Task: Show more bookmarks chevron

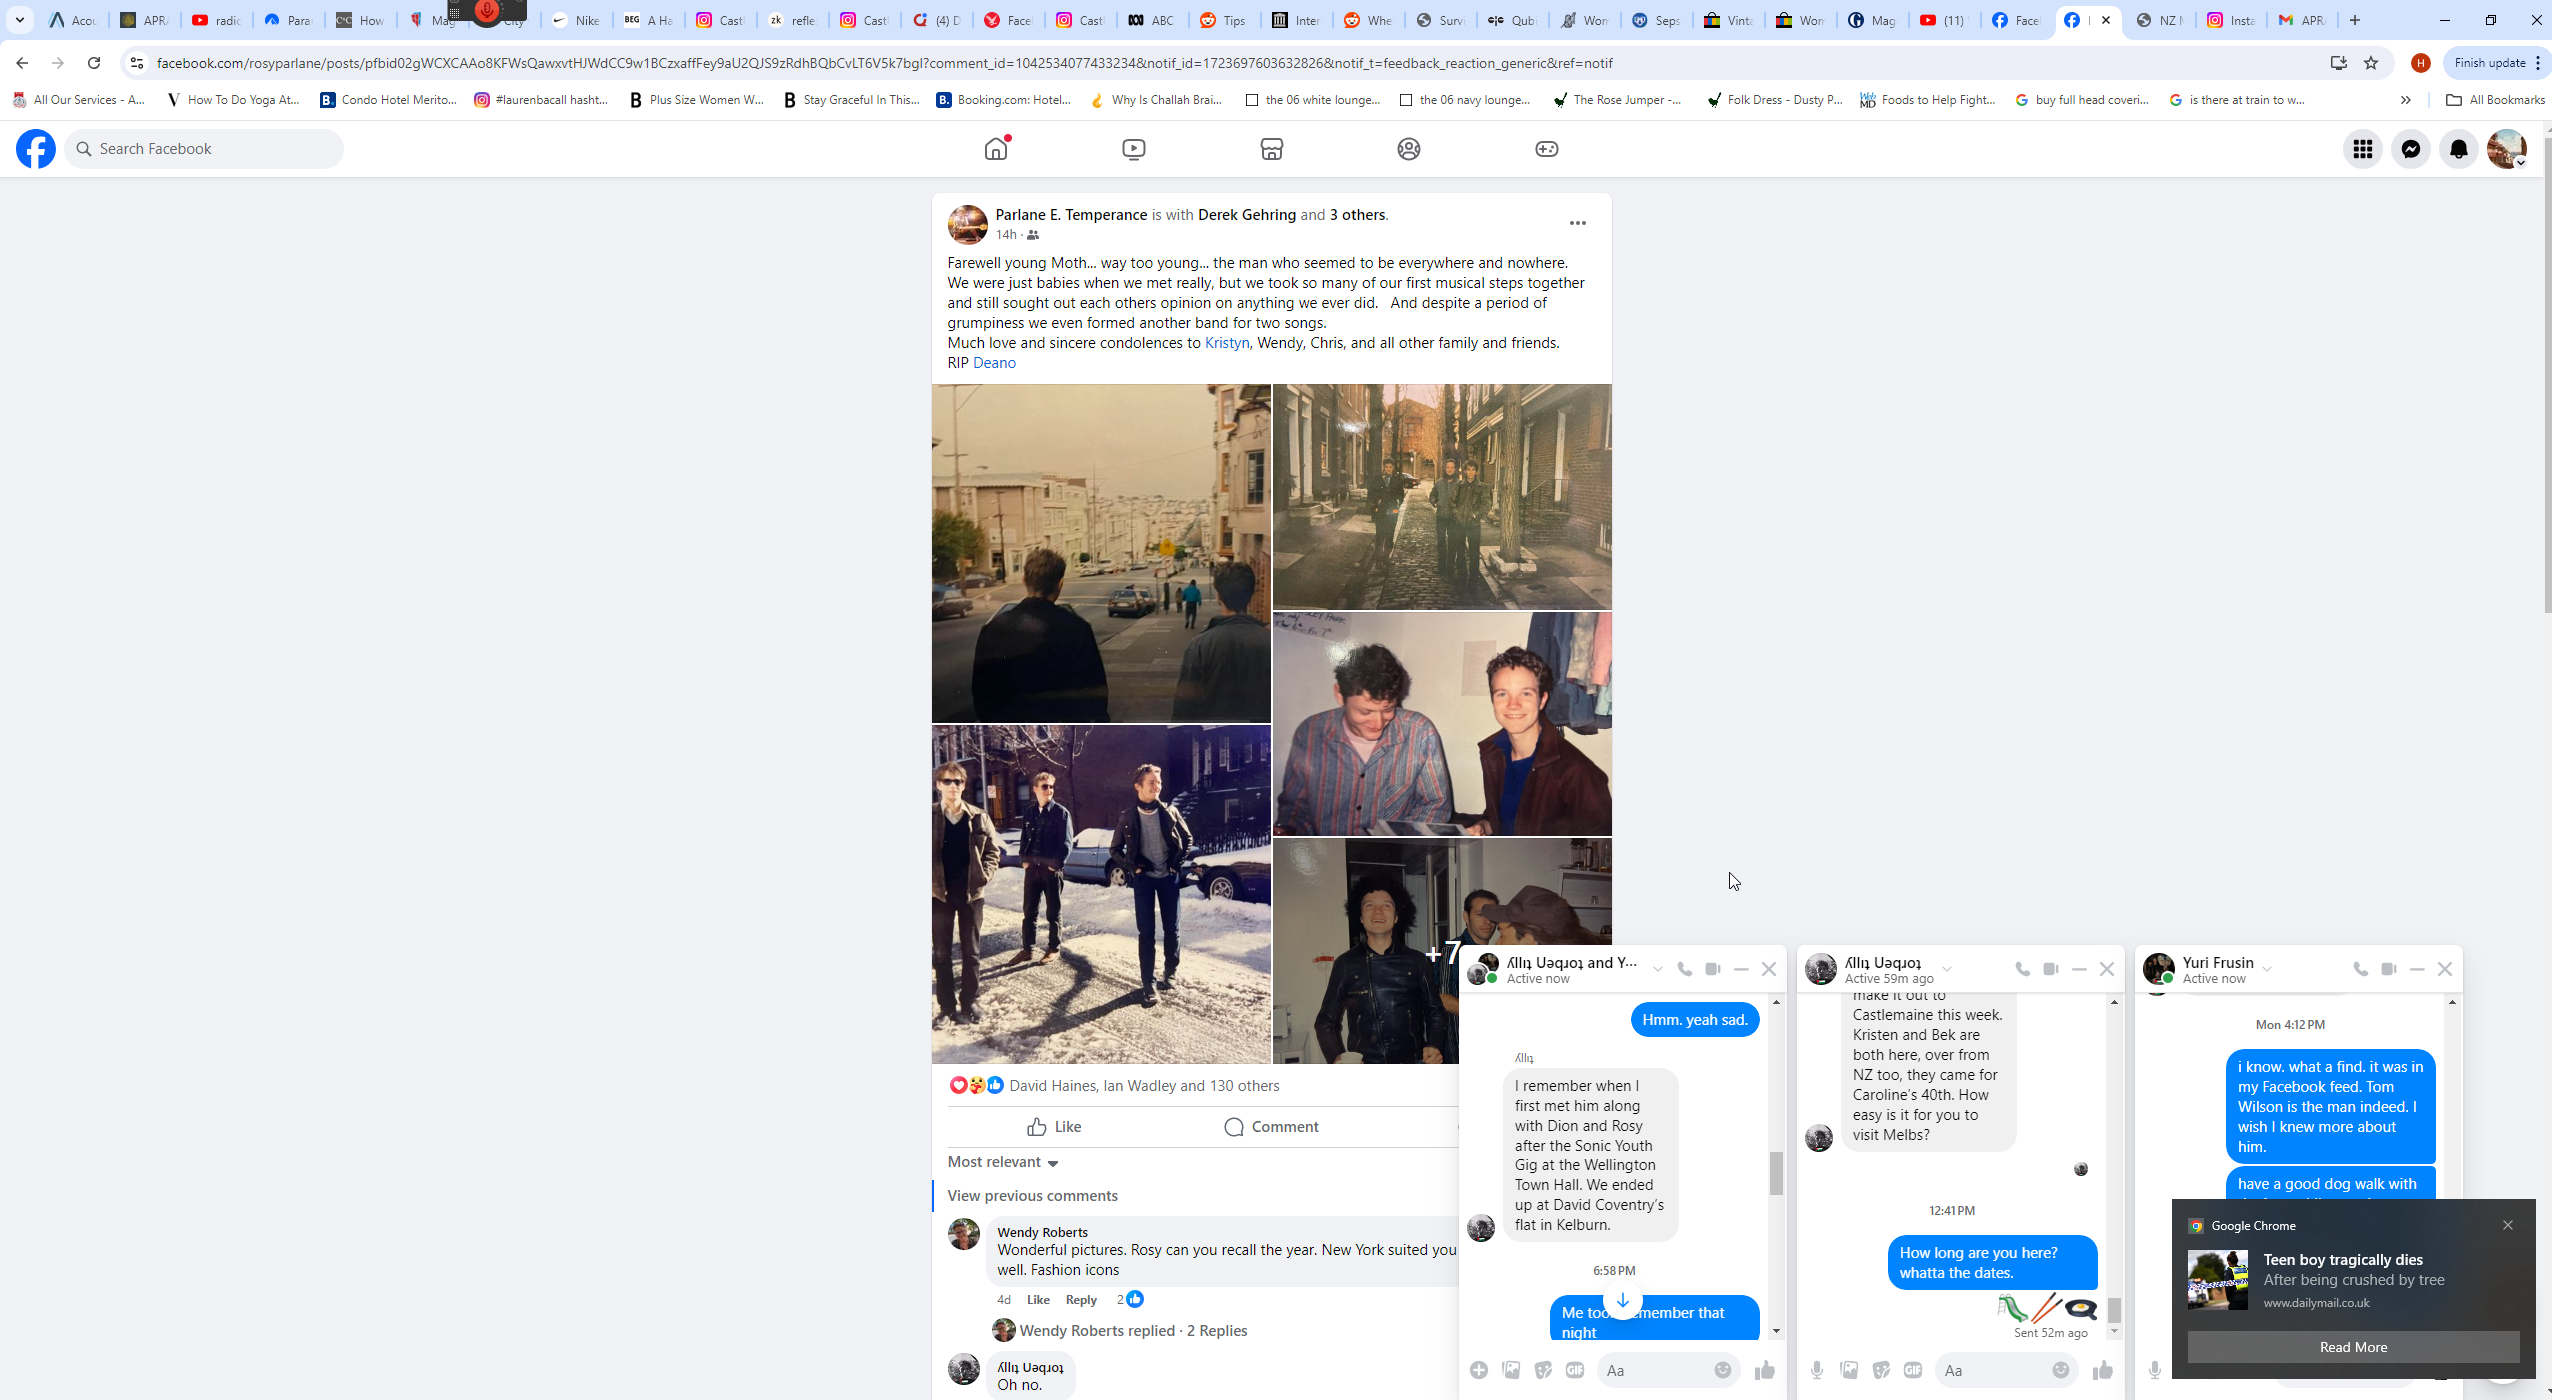Action: [x=2406, y=100]
